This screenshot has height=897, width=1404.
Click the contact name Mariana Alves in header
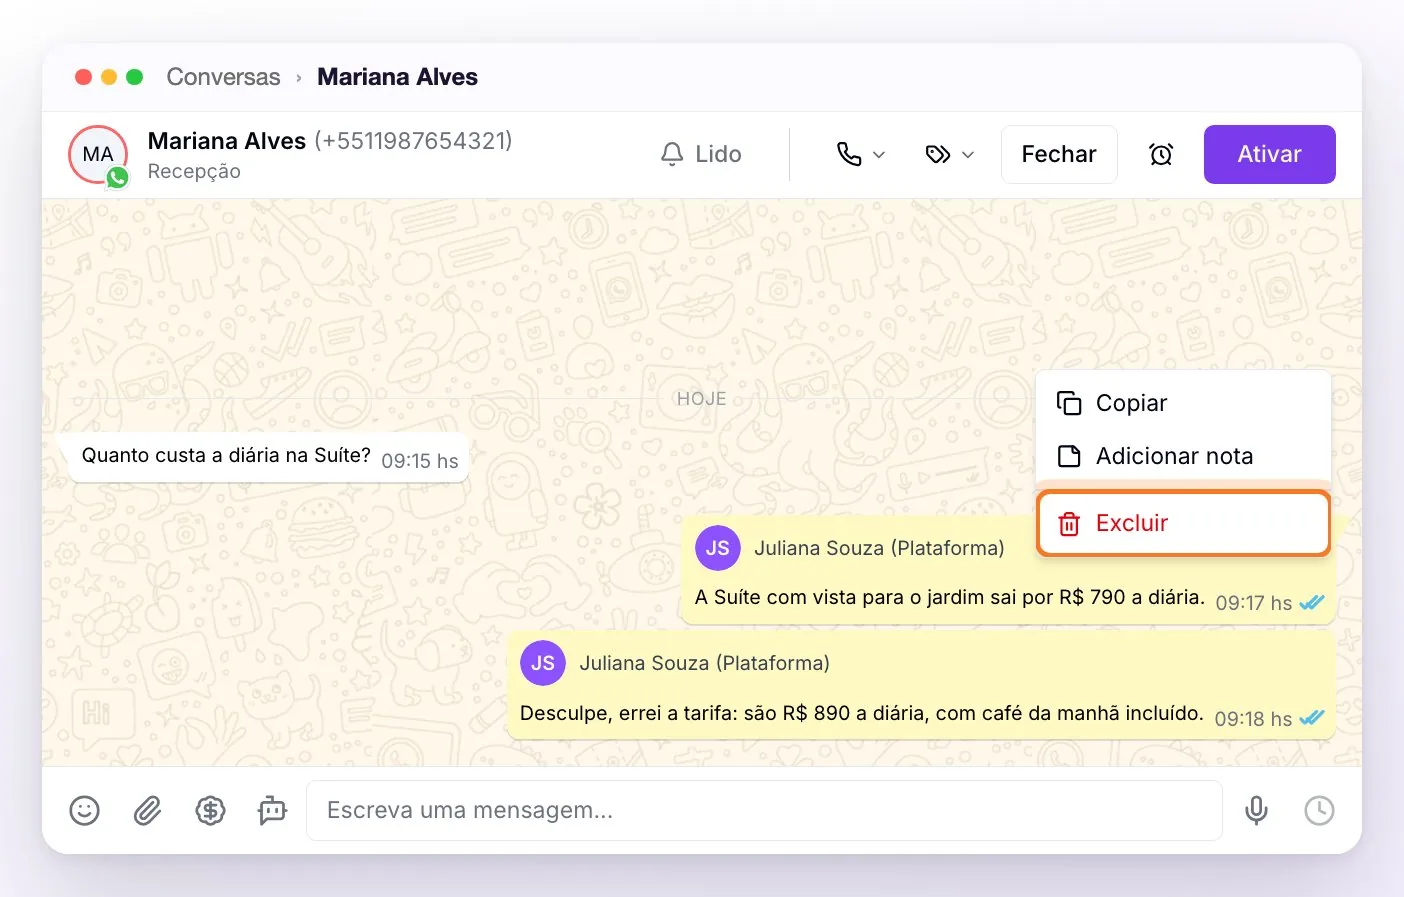[226, 141]
